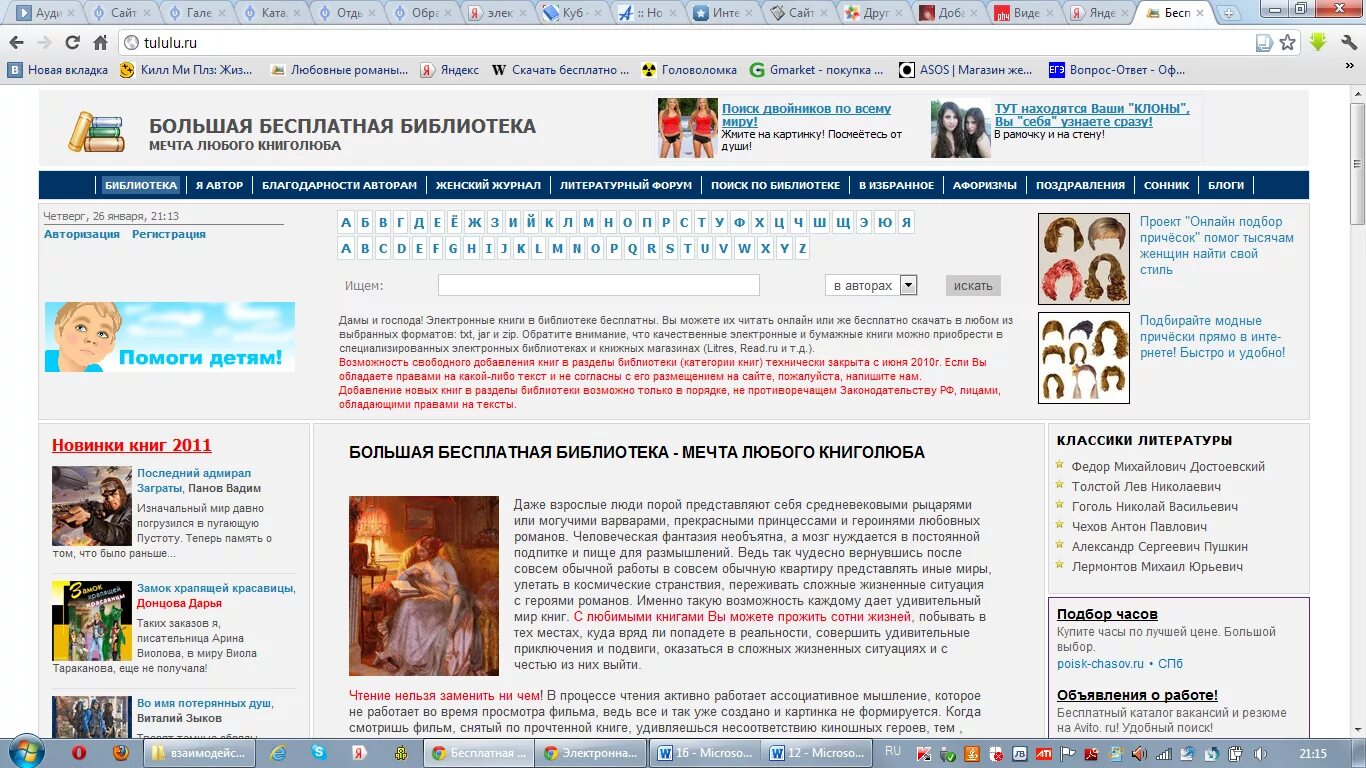Switch to the Куб browser tab

(x=572, y=14)
